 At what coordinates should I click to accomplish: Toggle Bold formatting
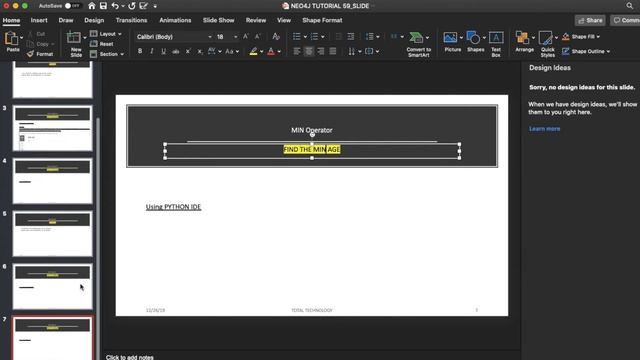coord(140,51)
